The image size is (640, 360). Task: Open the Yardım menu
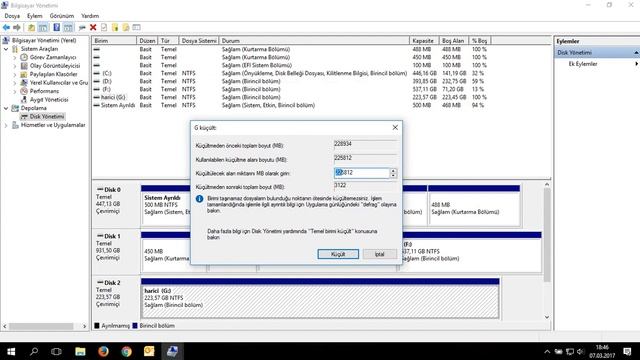(x=90, y=16)
